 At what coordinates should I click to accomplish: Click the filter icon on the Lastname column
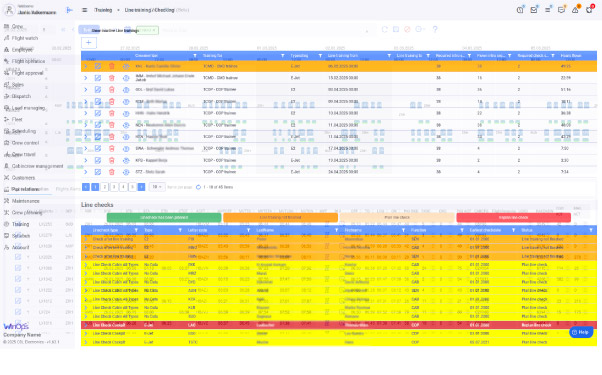coord(336,230)
